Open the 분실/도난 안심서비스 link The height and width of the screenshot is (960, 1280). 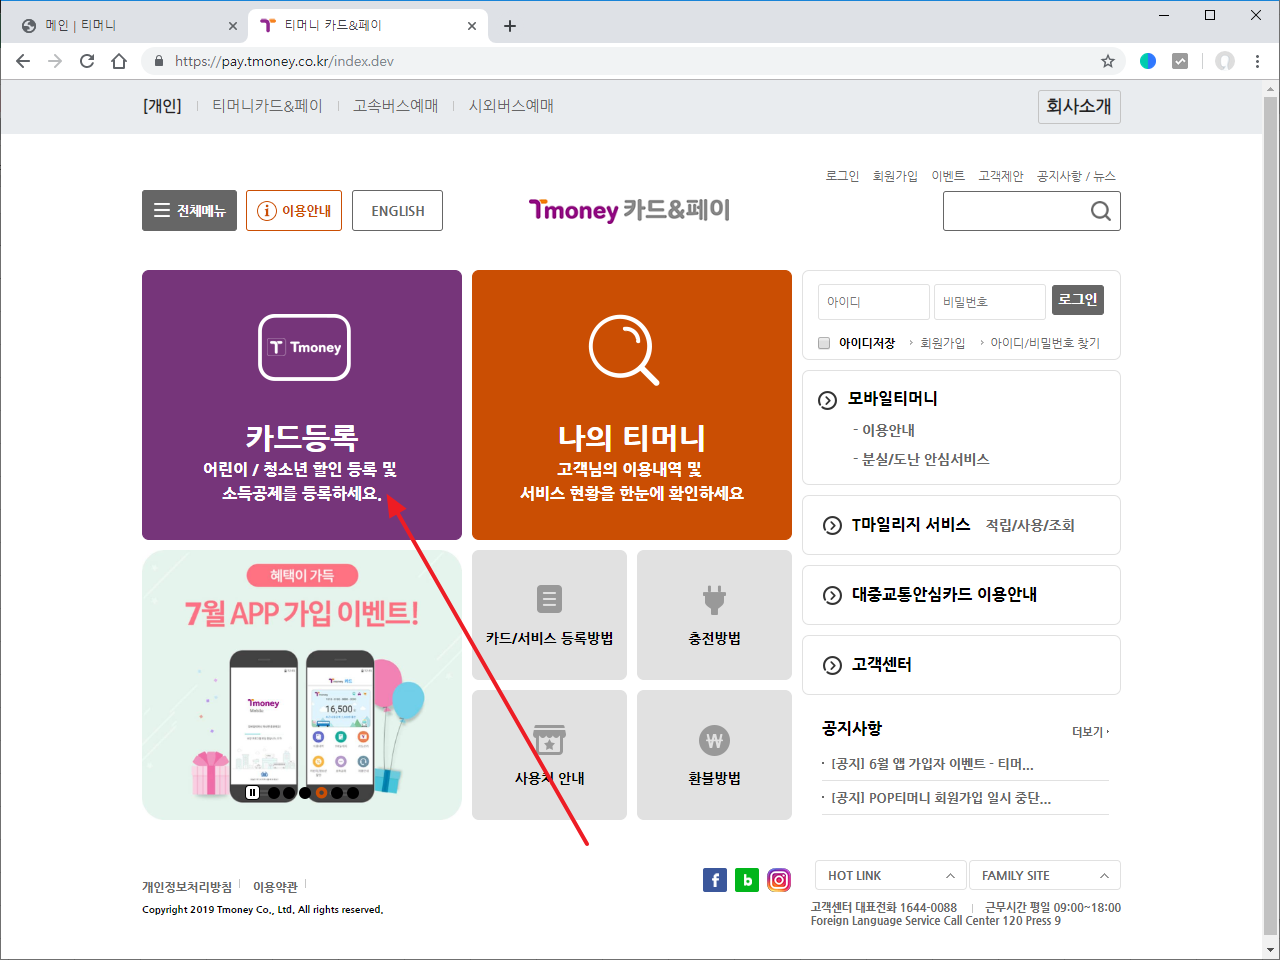pyautogui.click(x=925, y=460)
